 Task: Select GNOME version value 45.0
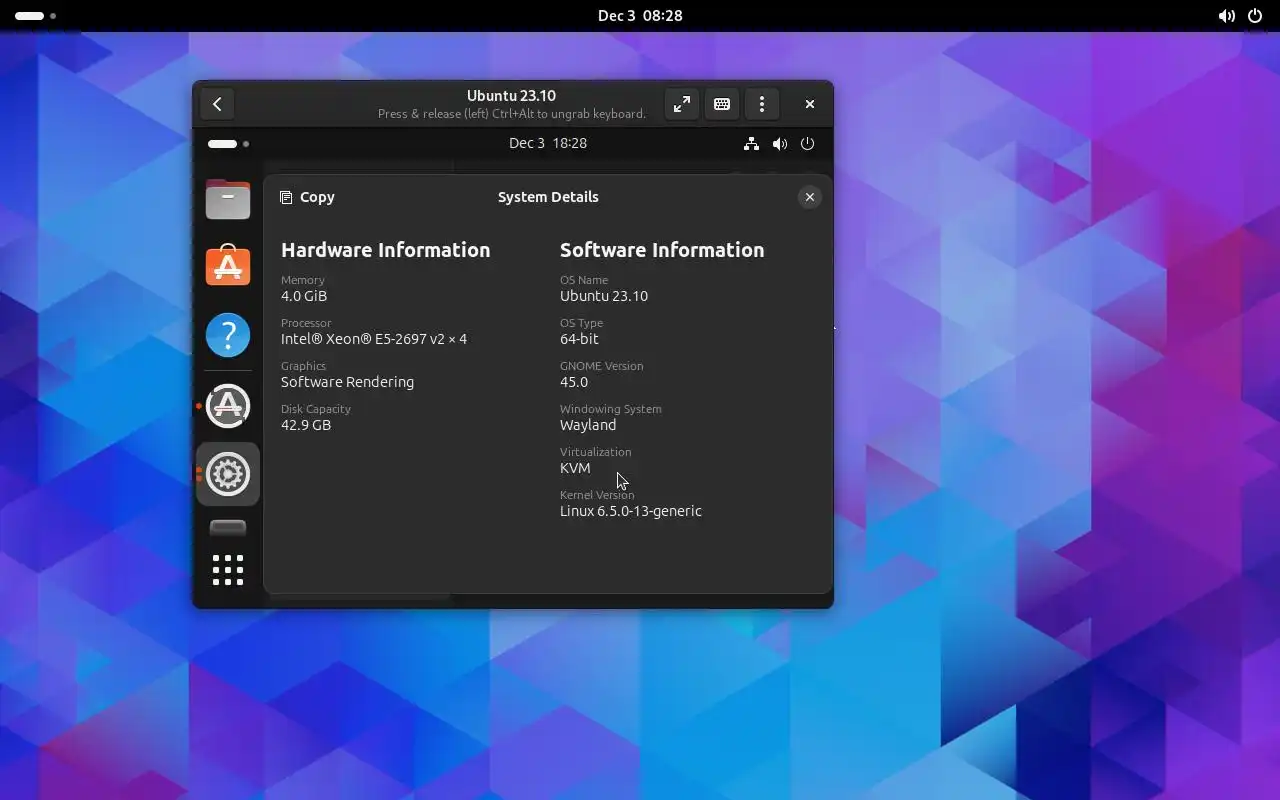tap(574, 382)
